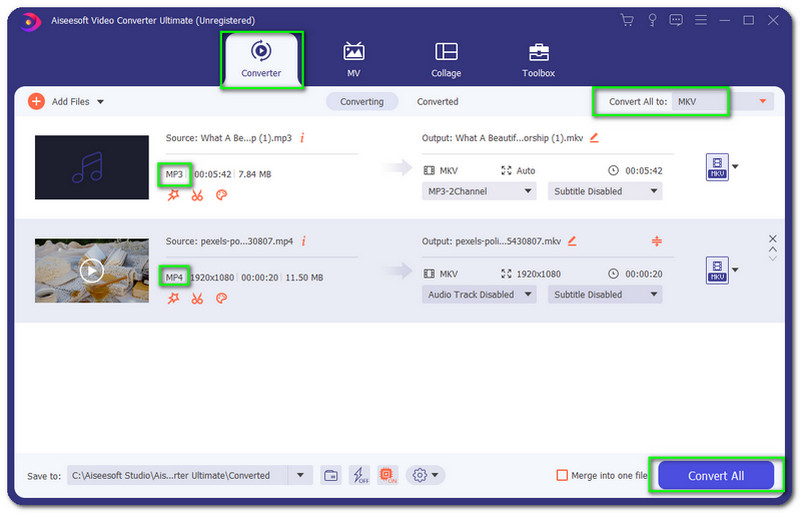
Task: Open Enhance palette tool for the MP3 file
Action: coord(221,195)
